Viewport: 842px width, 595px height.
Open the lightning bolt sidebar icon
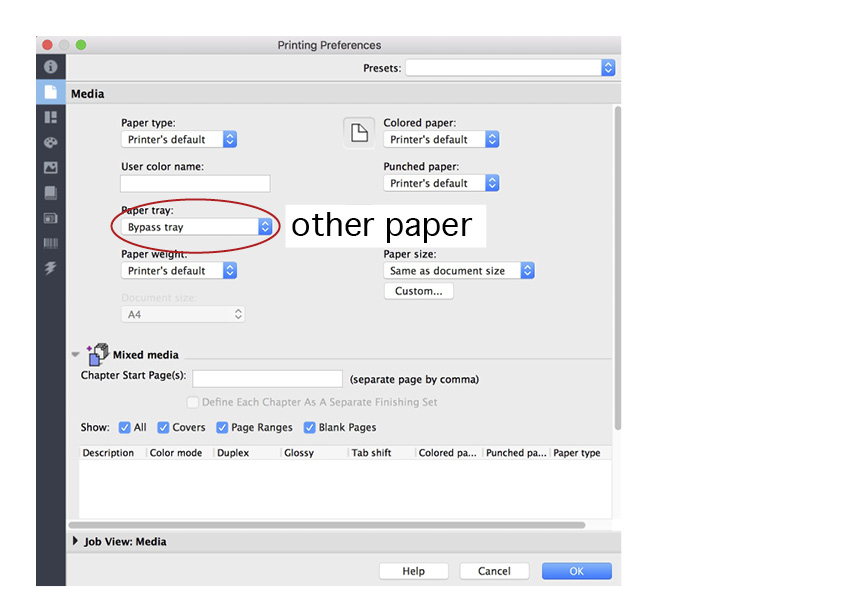(50, 268)
